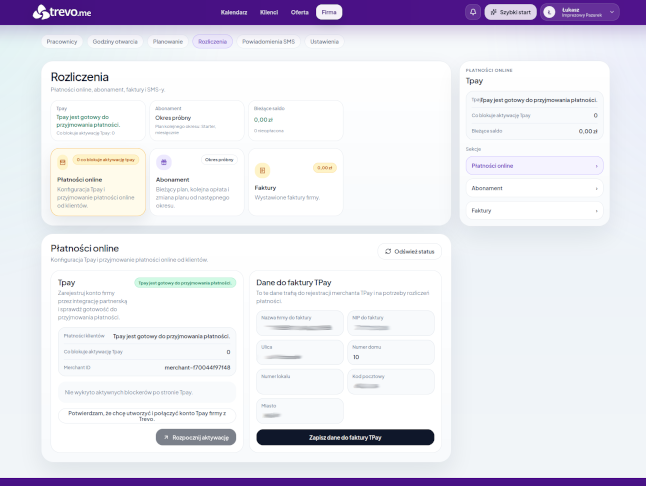Click the Abonament Okres próbny summary tile
Screen dimensions: 646x486
(197, 121)
